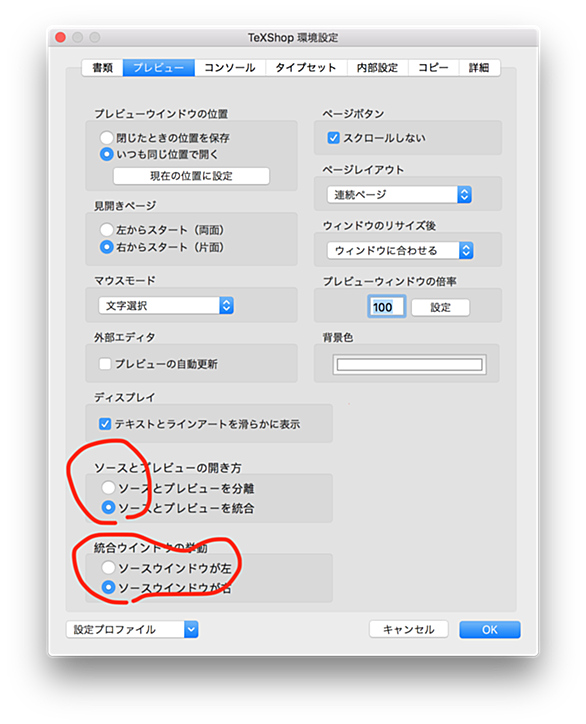The height and width of the screenshot is (724, 586).
Task: Select the プレビュー tab
Action: point(158,67)
